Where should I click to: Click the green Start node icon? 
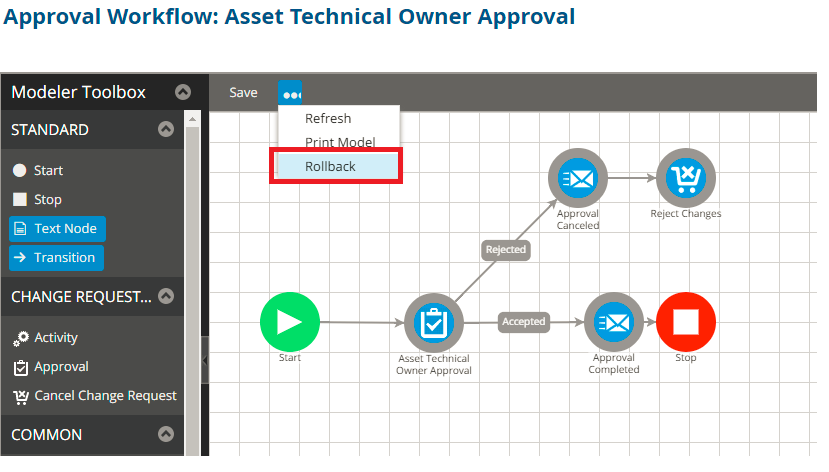289,322
